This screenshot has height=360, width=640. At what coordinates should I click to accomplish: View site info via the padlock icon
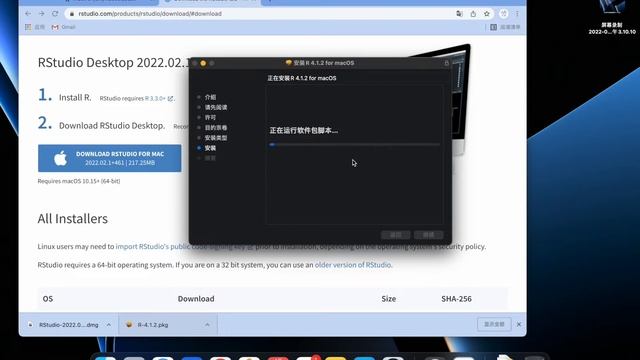pos(72,14)
